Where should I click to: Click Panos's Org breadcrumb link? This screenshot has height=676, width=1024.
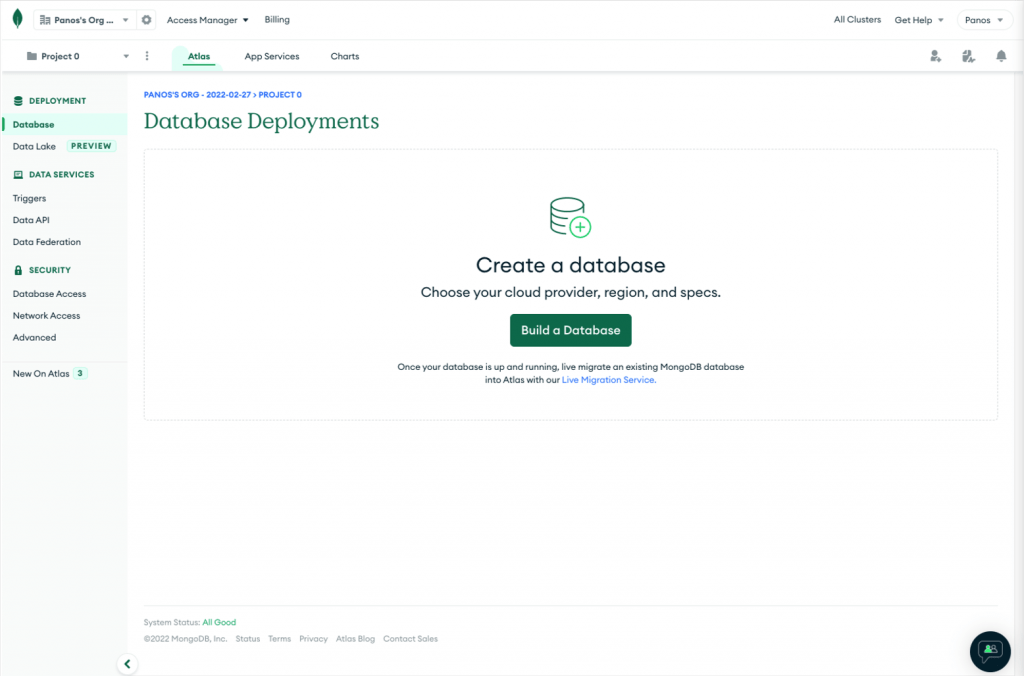click(197, 95)
